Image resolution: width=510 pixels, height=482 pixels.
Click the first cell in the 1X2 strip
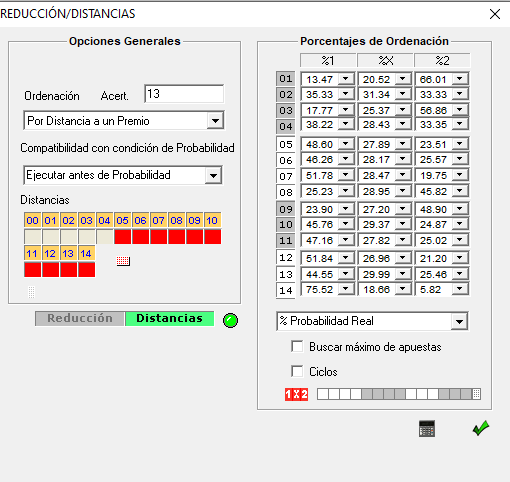(323, 394)
